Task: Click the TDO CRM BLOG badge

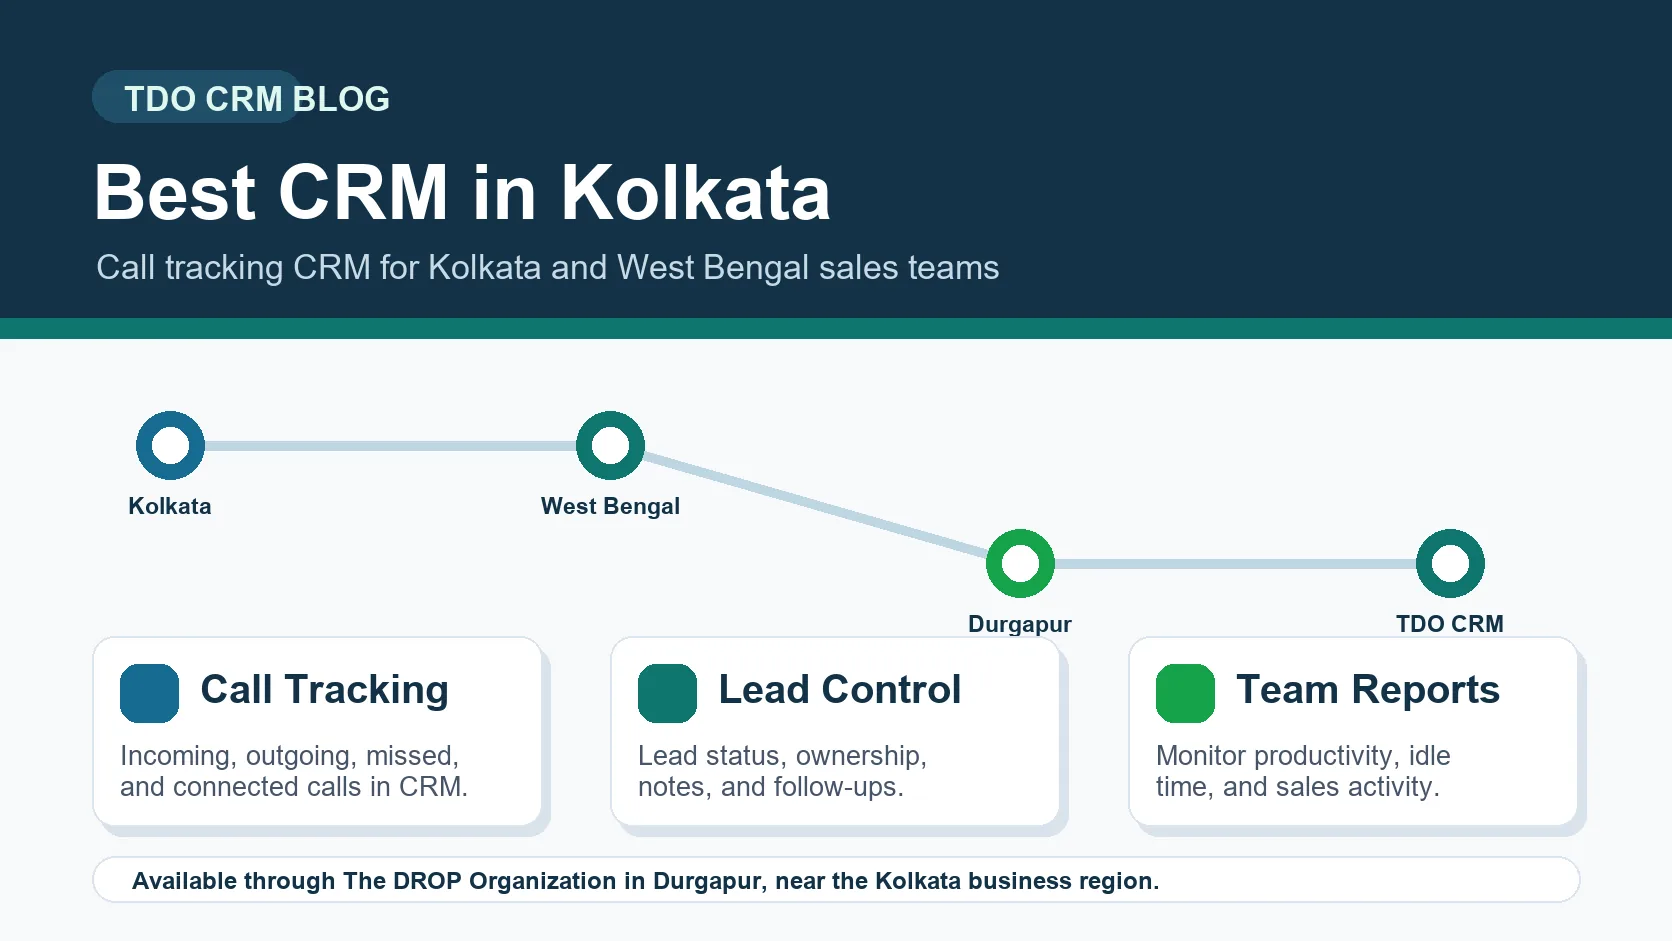Action: 243,97
